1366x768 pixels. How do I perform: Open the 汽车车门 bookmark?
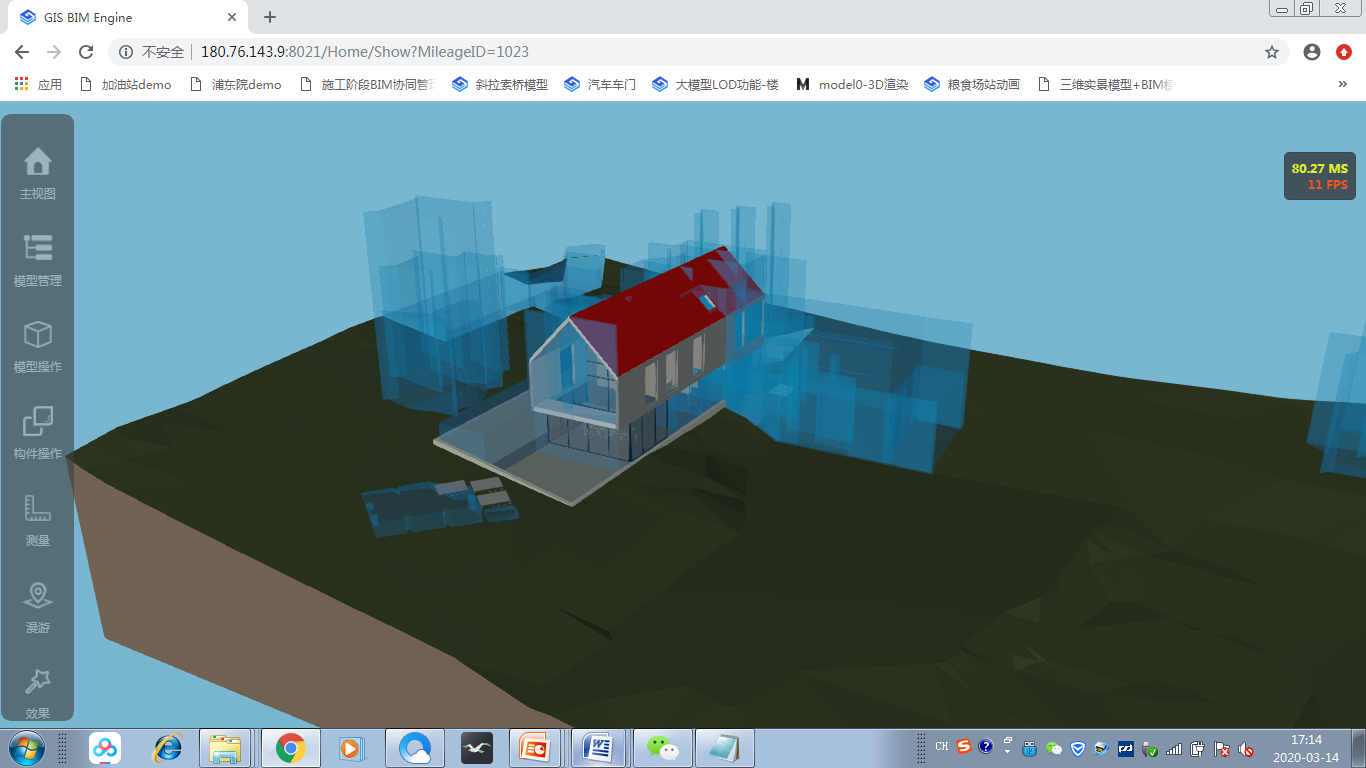[x=599, y=85]
